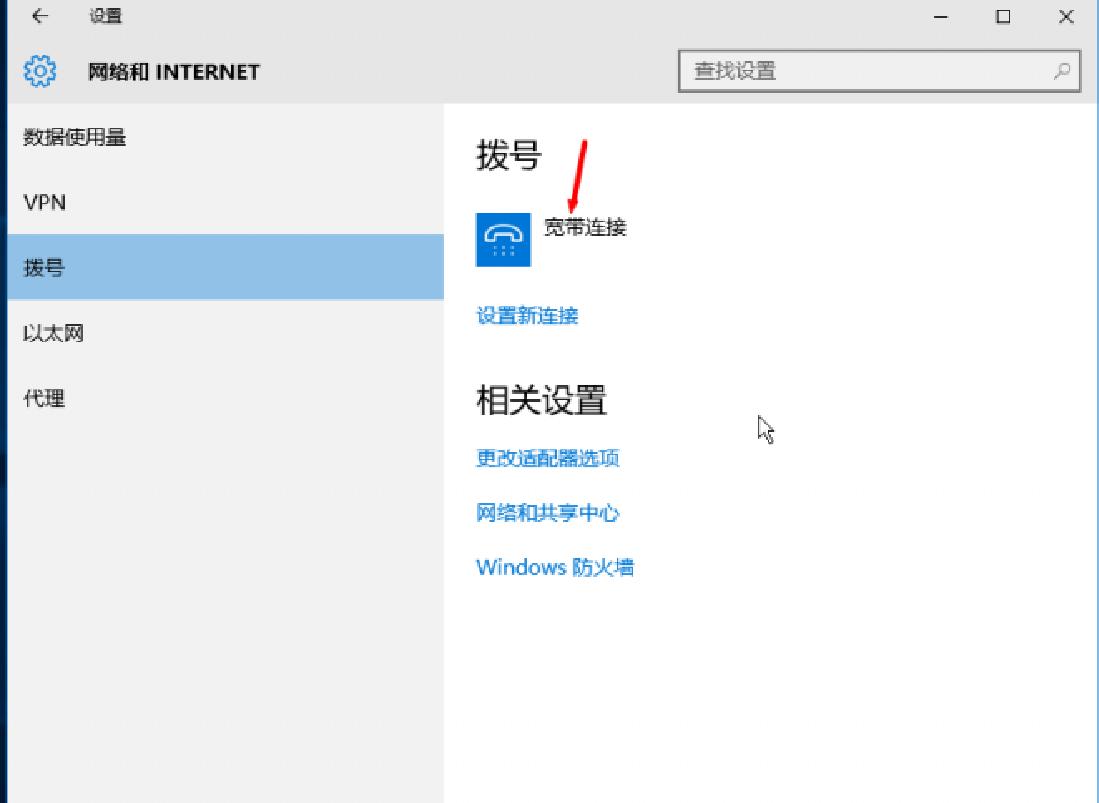The width and height of the screenshot is (1099, 803).
Task: Select the highlighted 拨号 sidebar entry
Action: pyautogui.click(x=47, y=267)
